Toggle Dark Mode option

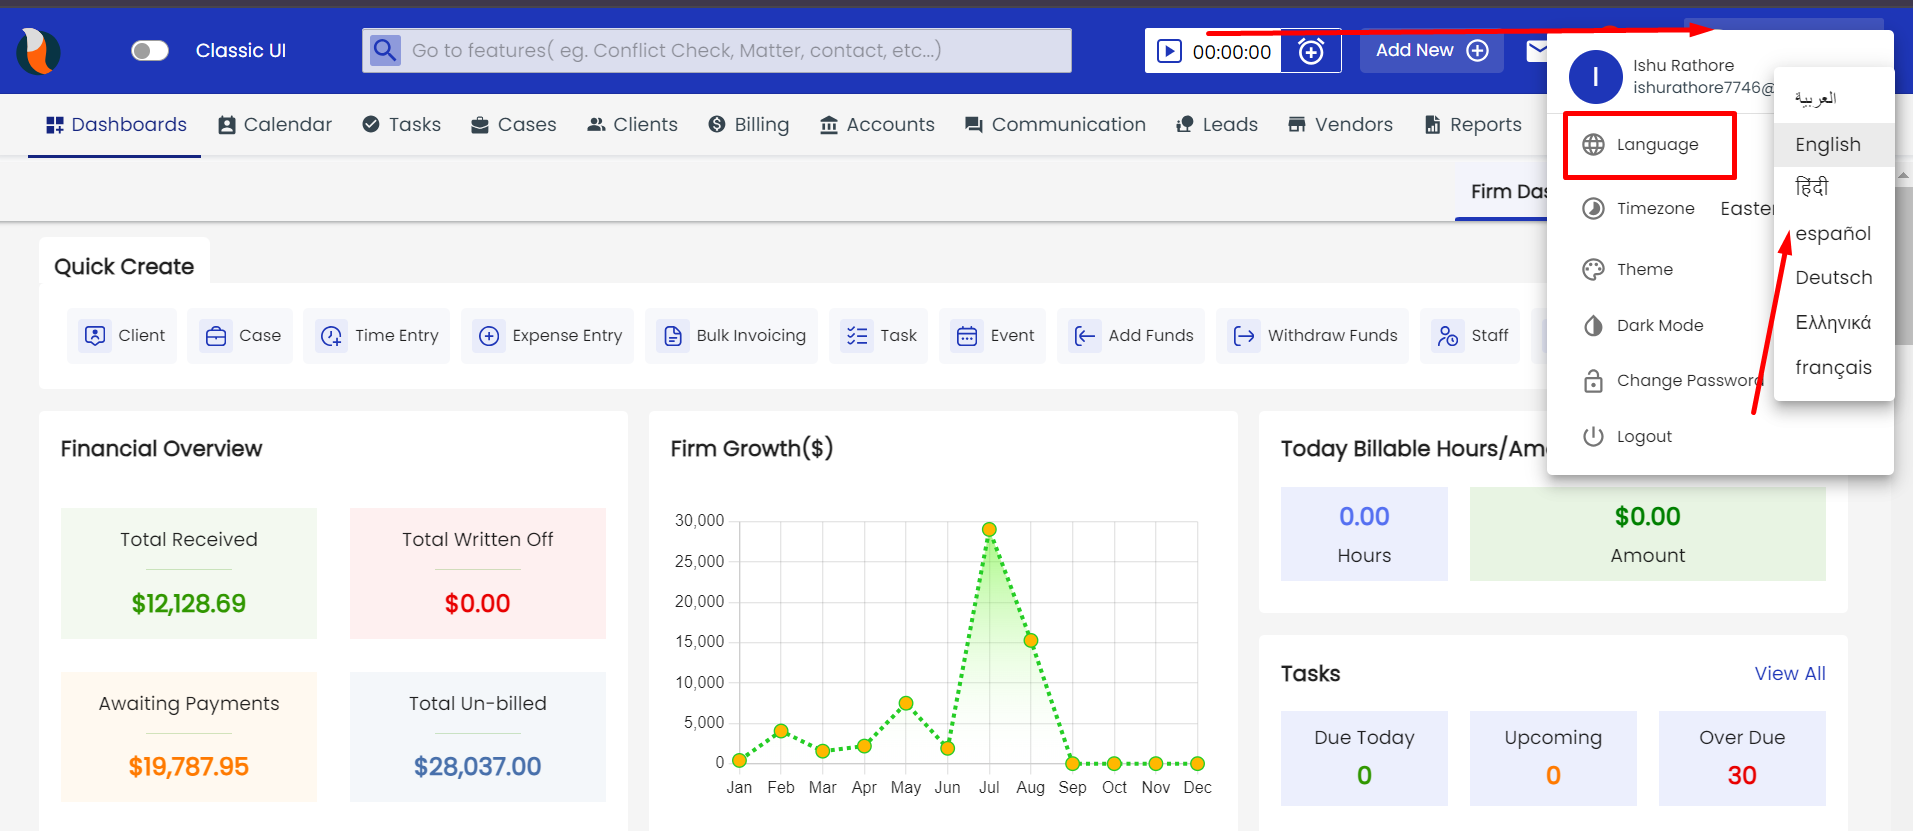(1659, 325)
